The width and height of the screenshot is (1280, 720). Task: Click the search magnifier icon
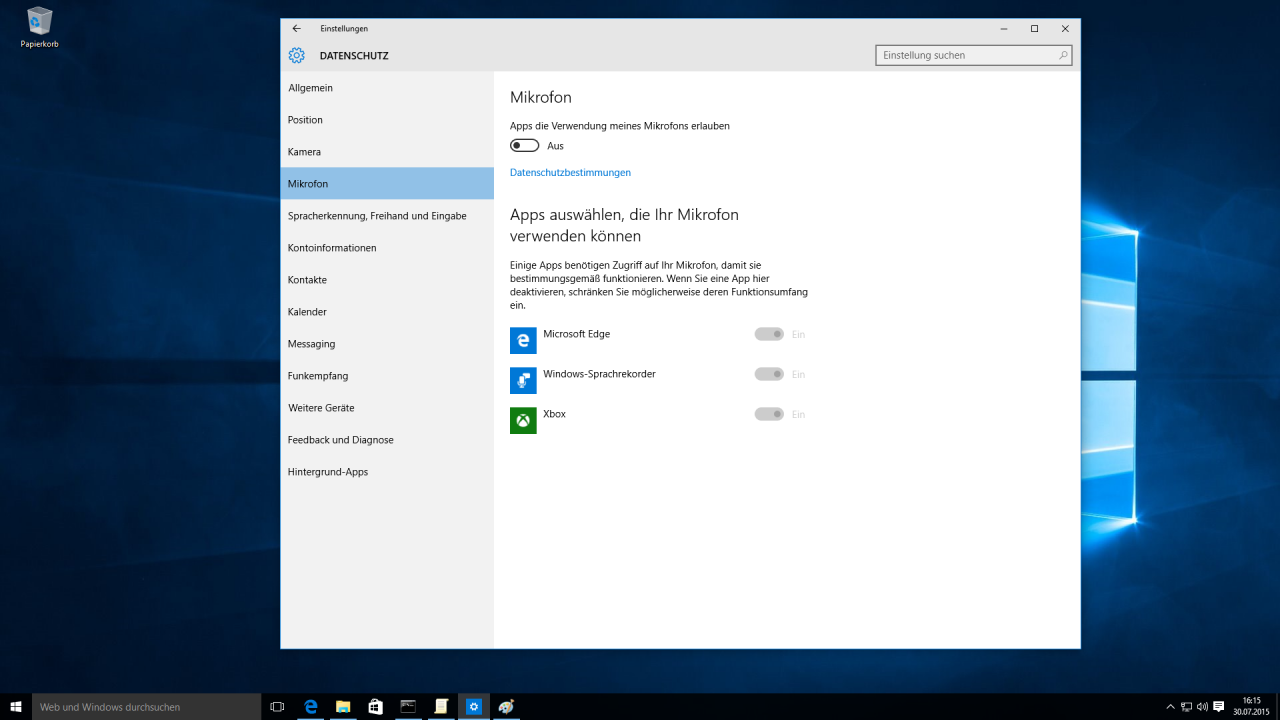[1063, 55]
